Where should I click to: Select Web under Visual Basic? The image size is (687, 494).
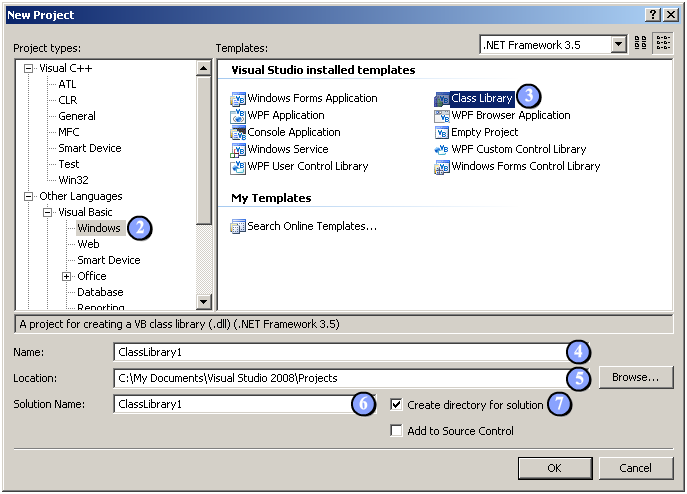click(x=88, y=244)
